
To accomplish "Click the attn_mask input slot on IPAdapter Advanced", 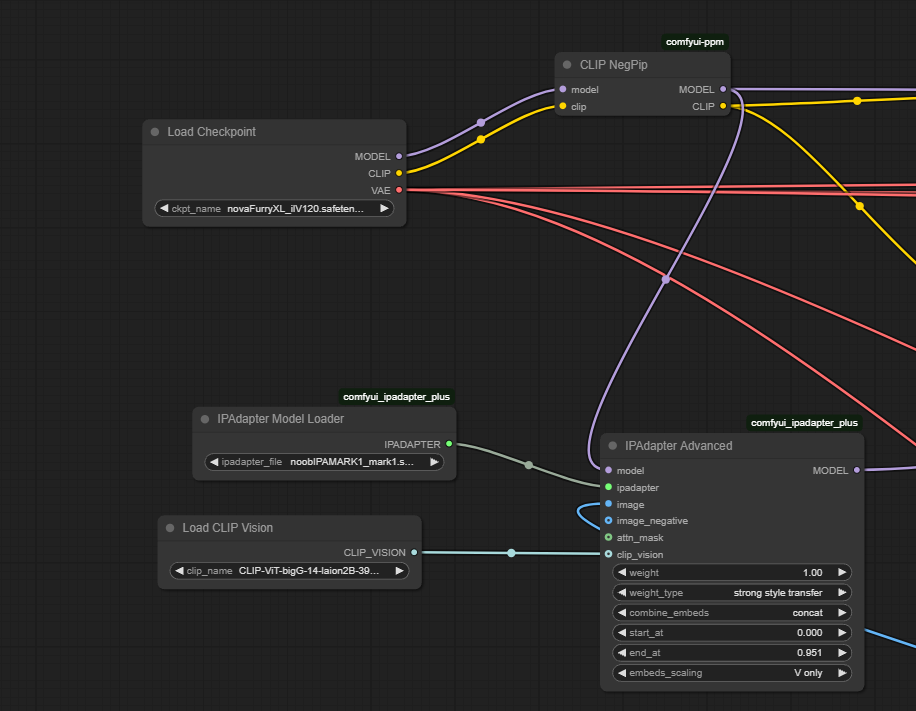I will (608, 537).
